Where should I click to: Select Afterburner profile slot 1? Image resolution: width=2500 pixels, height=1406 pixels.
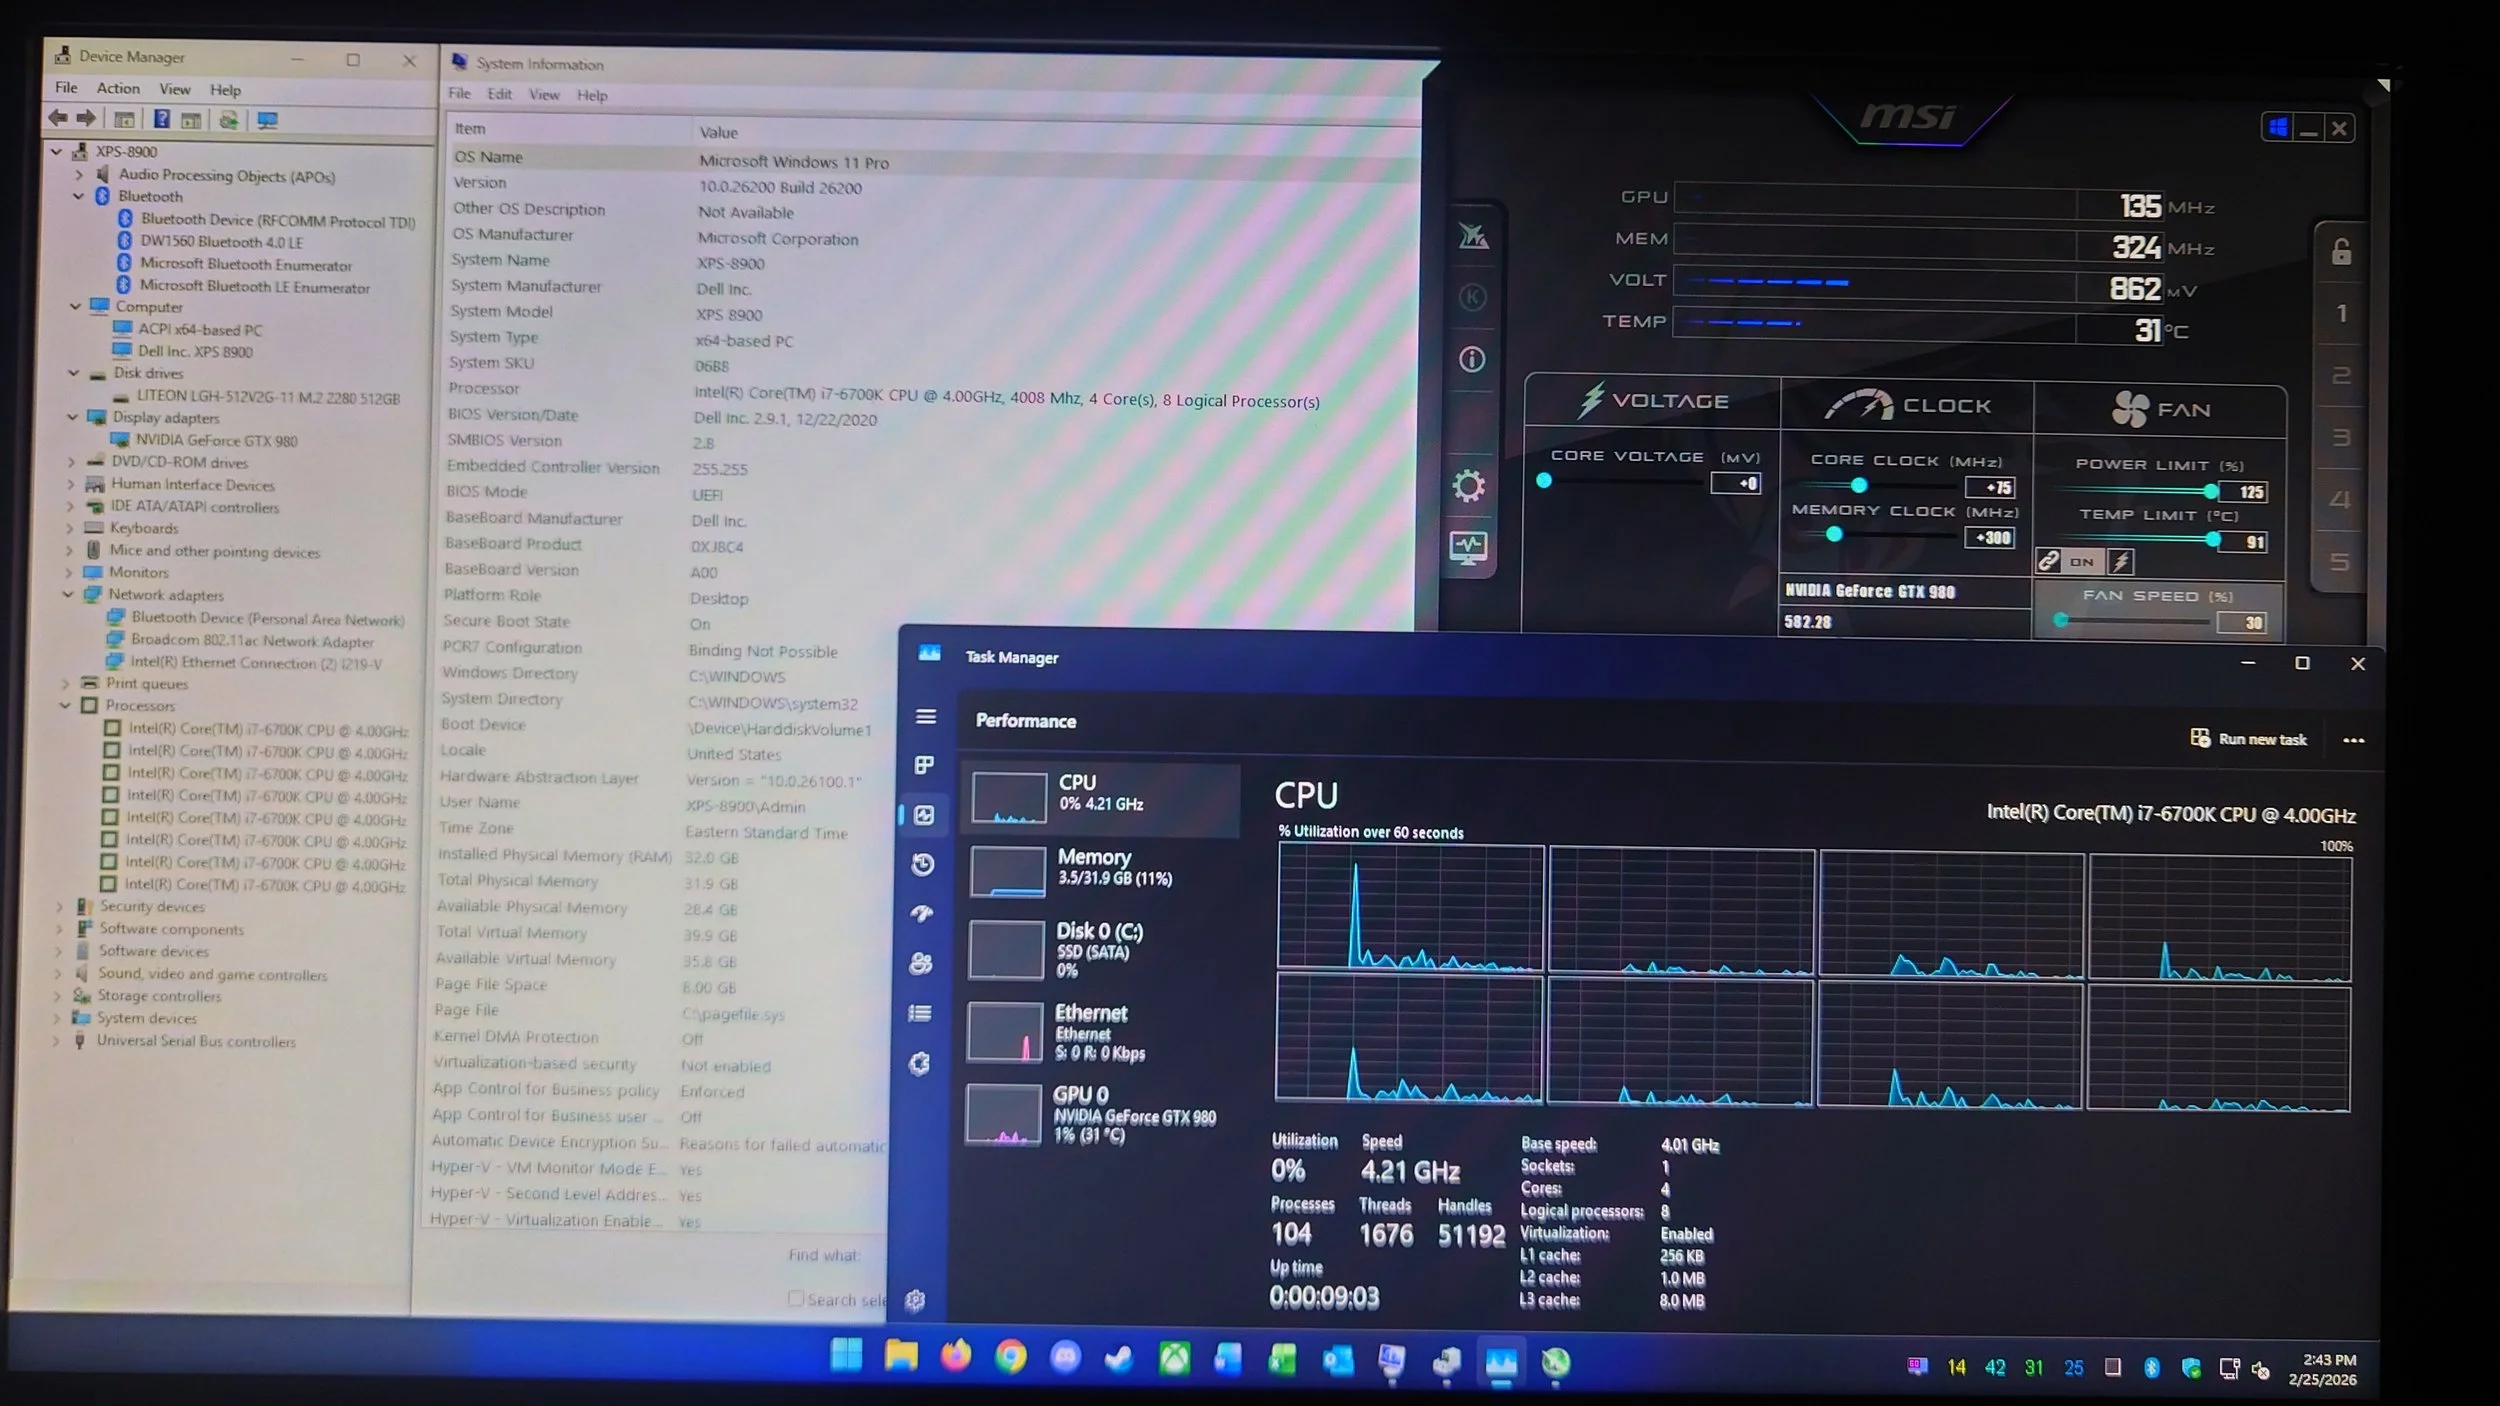[2340, 314]
